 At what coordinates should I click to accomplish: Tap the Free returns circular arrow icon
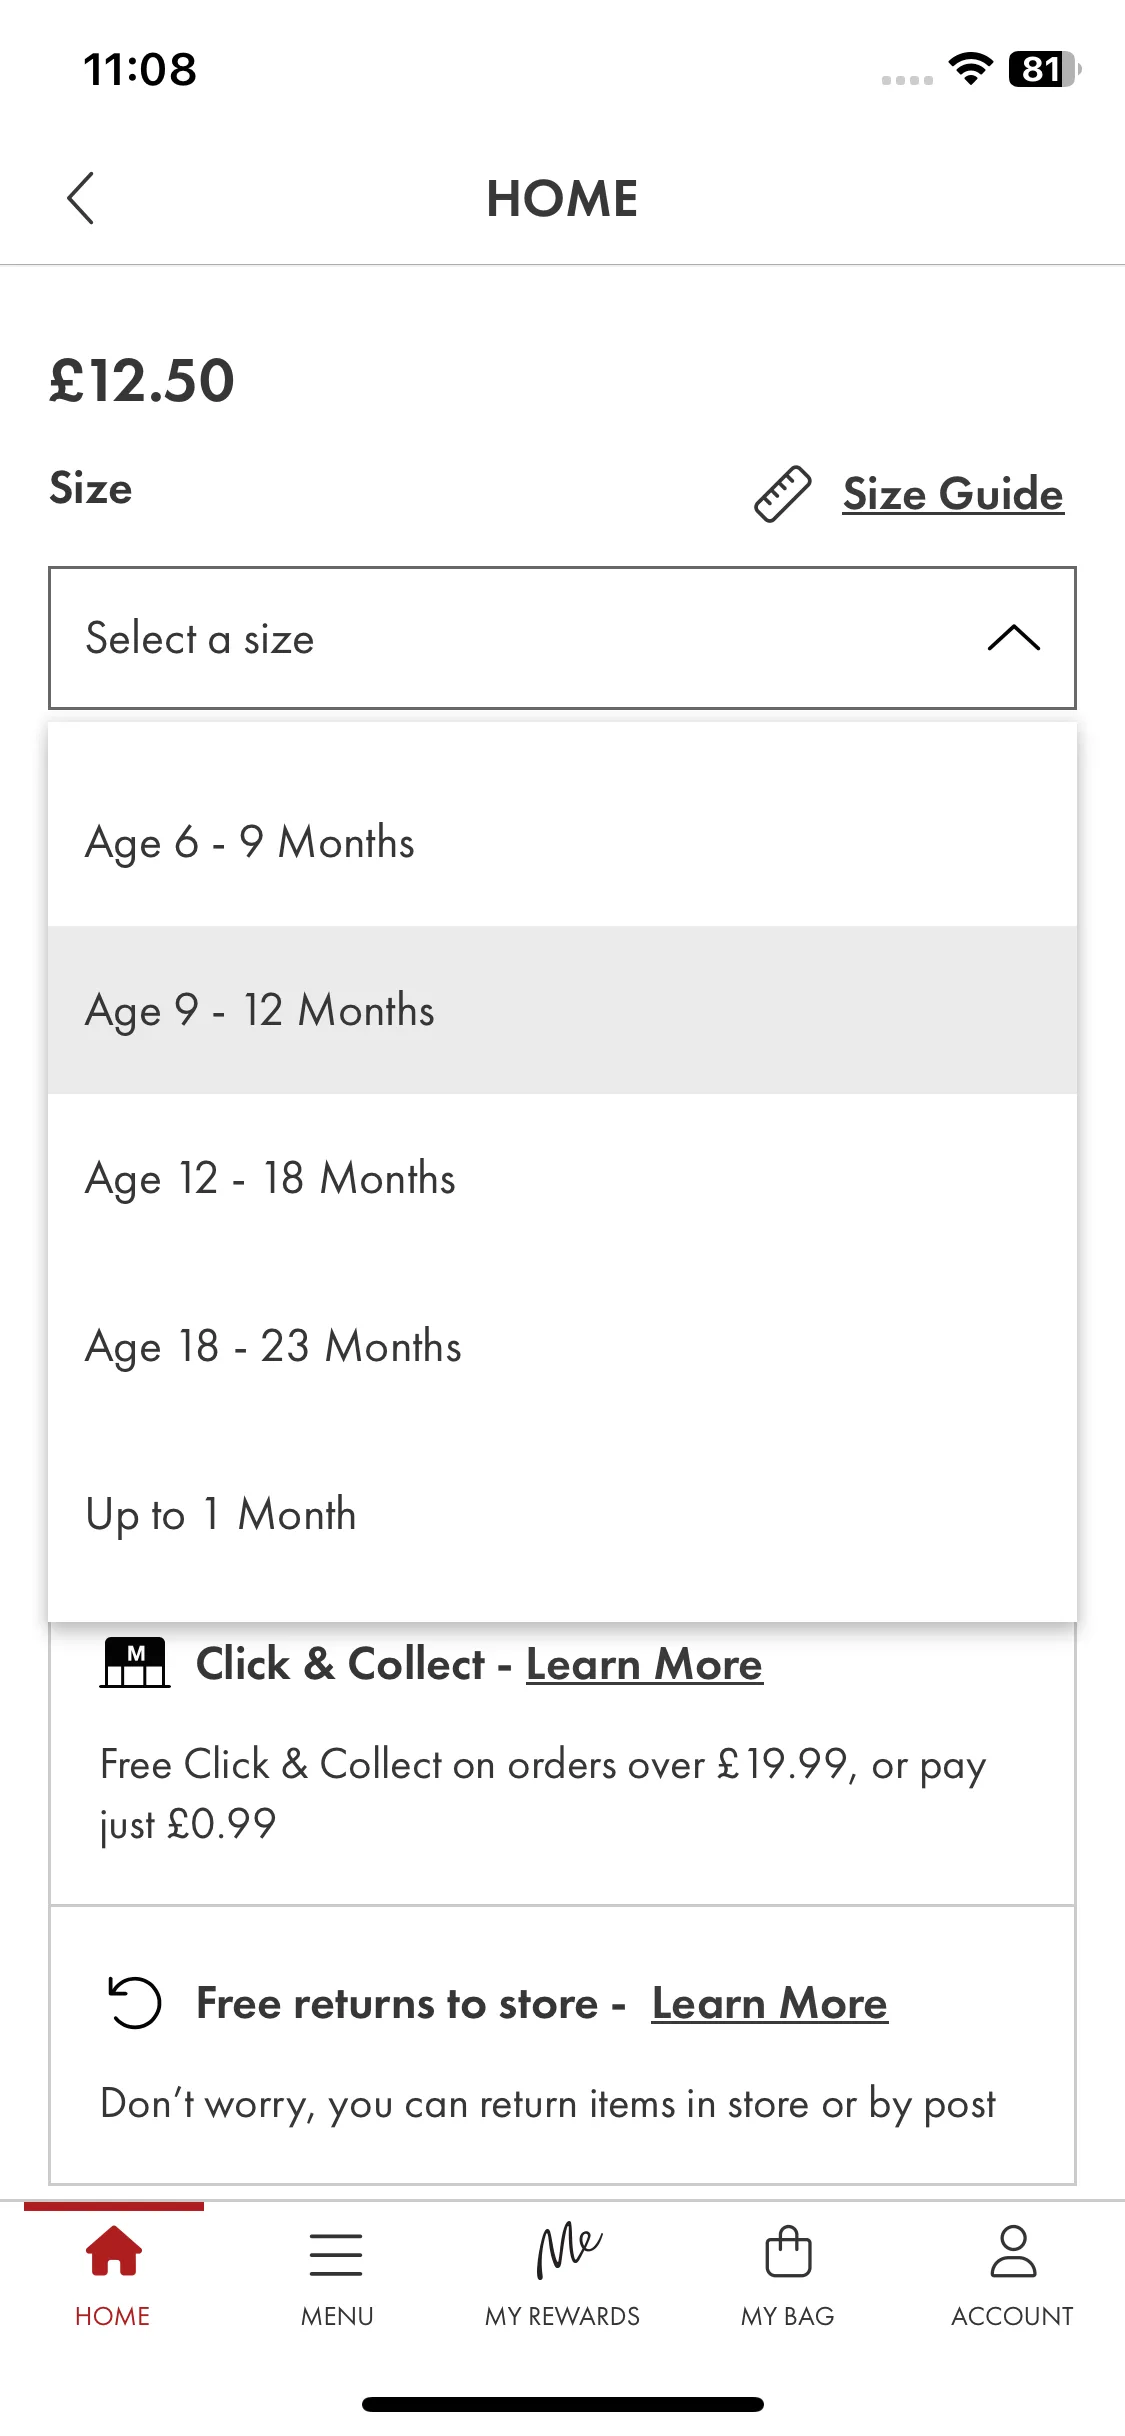(x=134, y=2003)
